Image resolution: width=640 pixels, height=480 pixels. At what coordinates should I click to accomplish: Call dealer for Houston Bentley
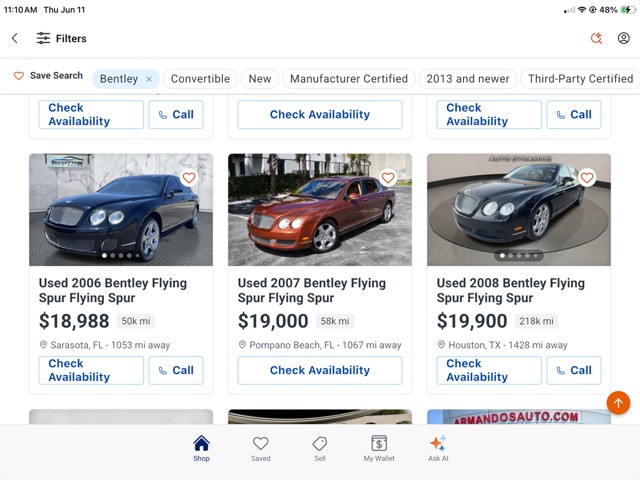pos(574,370)
